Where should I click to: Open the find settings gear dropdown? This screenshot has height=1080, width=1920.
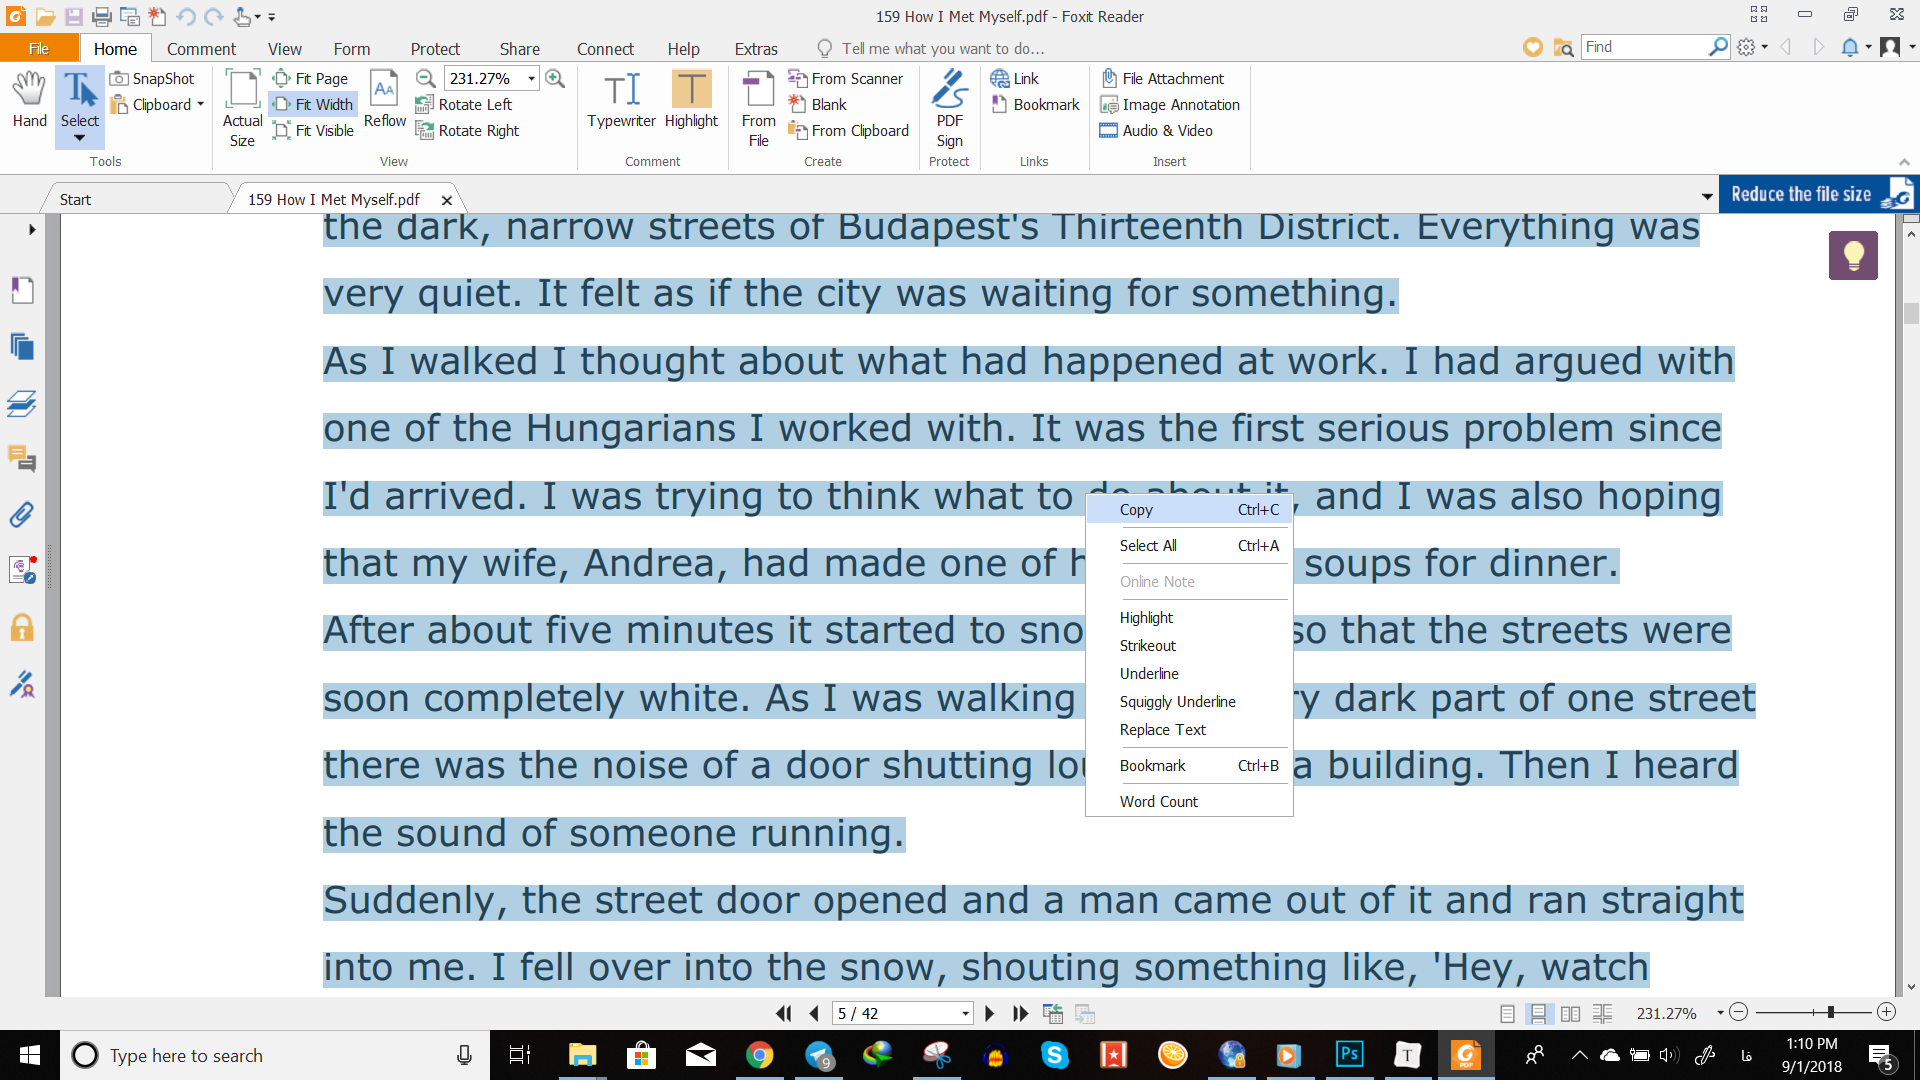tap(1752, 47)
